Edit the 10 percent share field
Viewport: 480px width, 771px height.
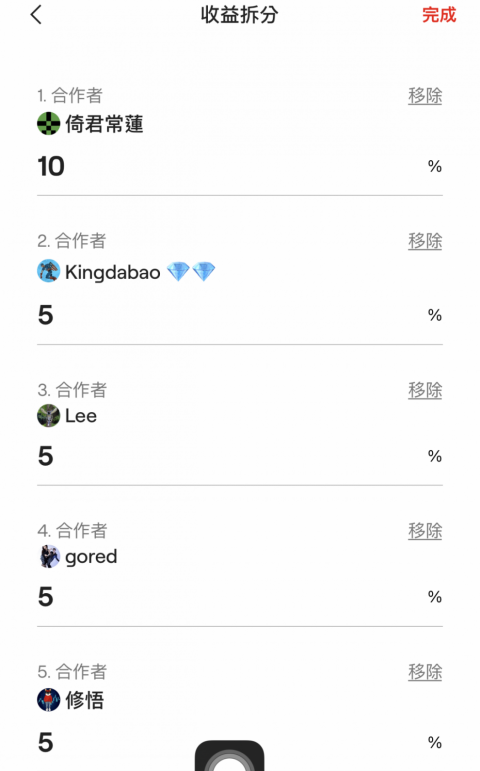coord(240,166)
